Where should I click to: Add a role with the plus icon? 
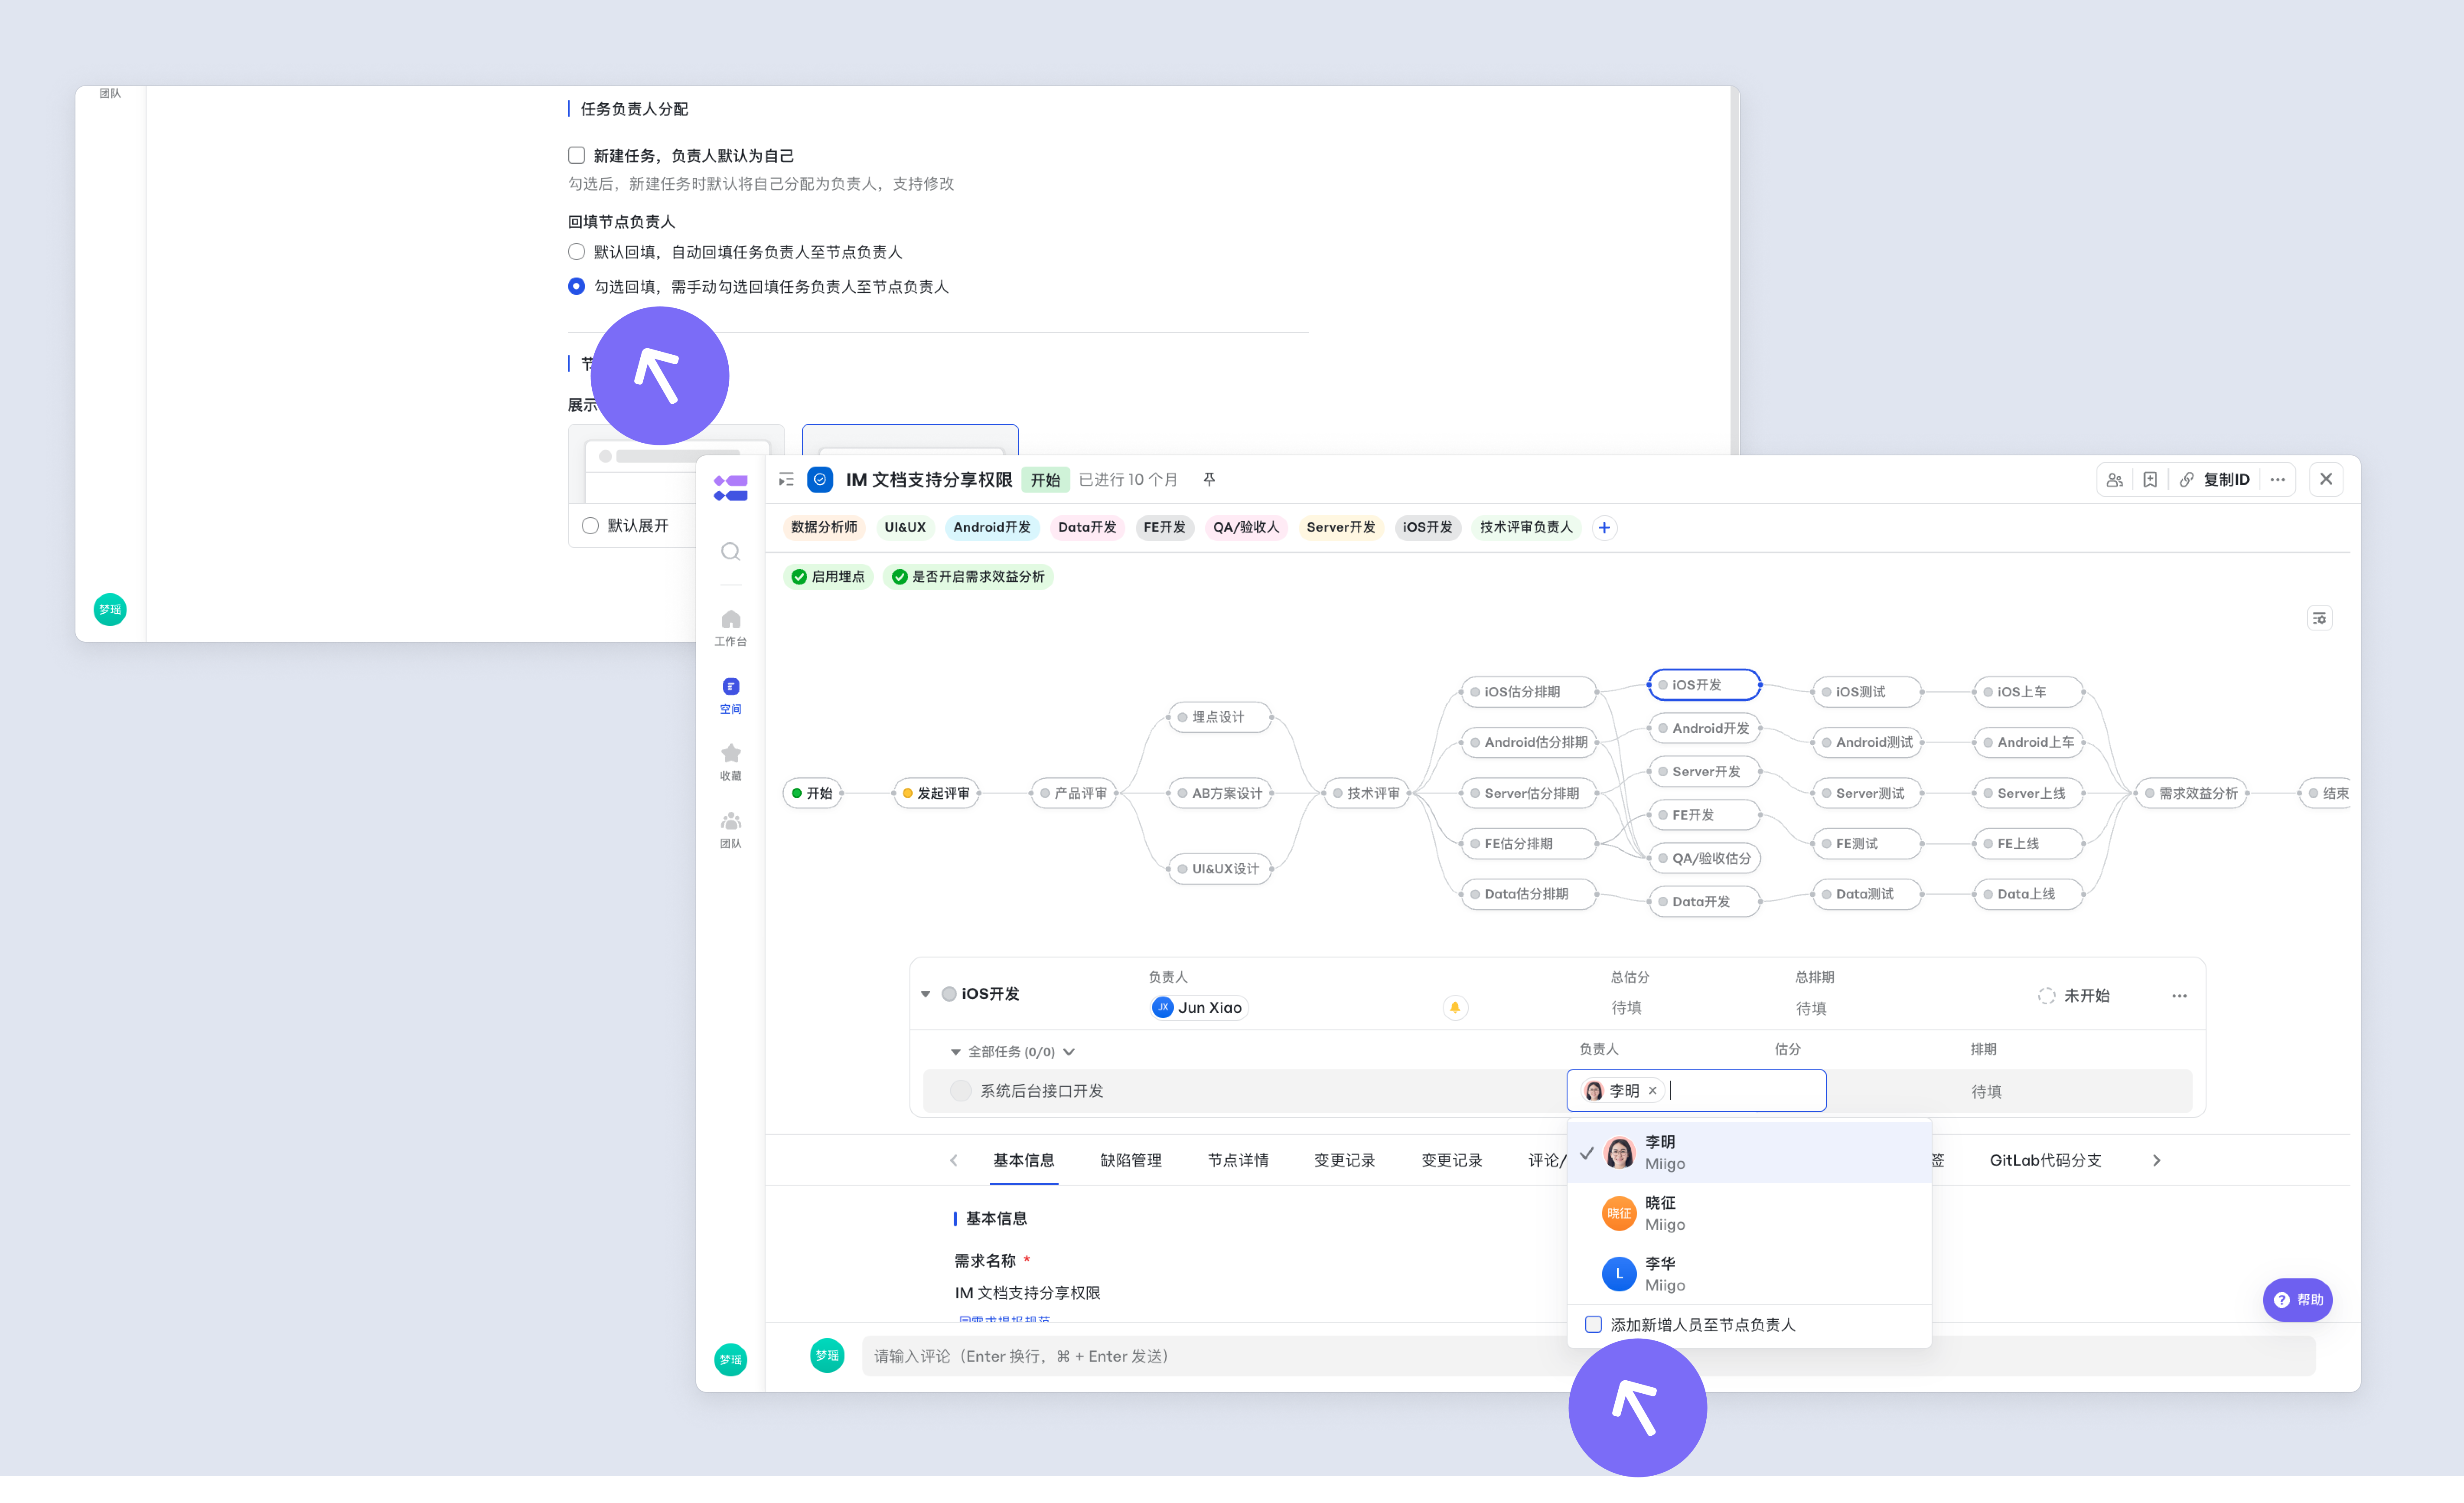(x=1604, y=528)
